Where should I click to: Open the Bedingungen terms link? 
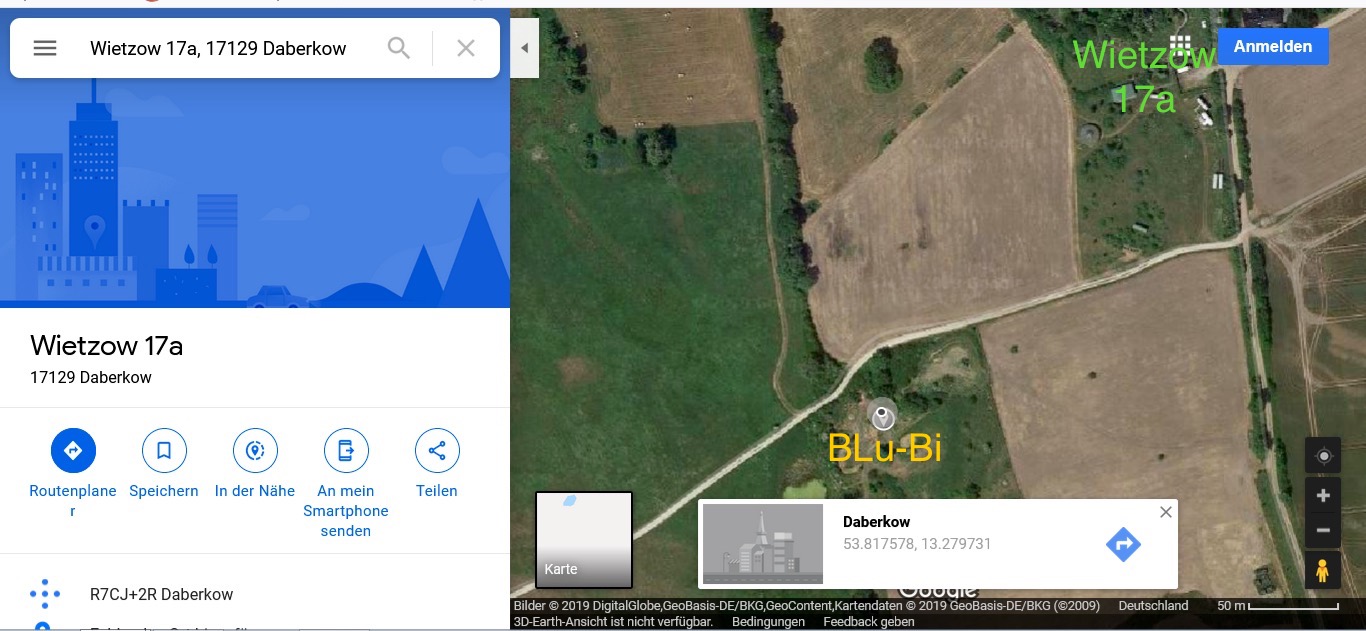click(768, 621)
